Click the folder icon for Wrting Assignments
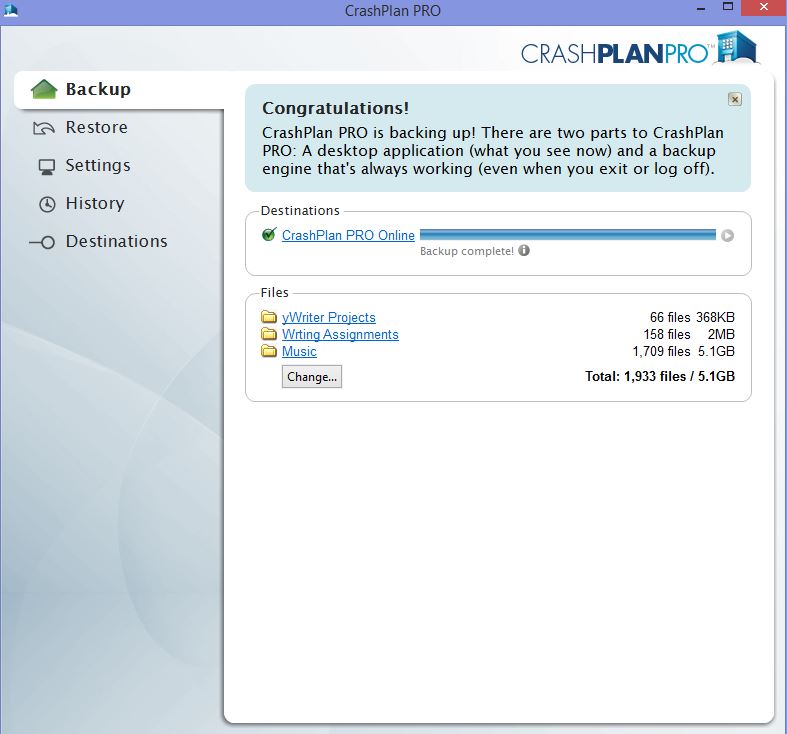787x734 pixels. (269, 334)
